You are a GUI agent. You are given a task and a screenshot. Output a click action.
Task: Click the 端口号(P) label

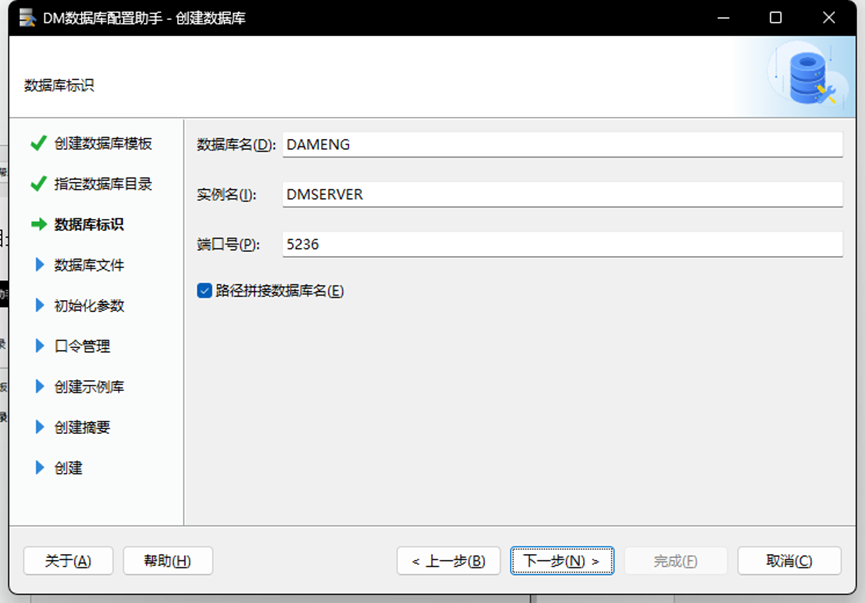(x=228, y=244)
